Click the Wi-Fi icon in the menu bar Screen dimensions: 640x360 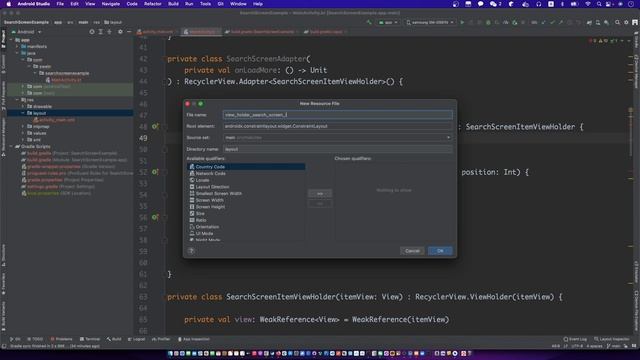[588, 4]
